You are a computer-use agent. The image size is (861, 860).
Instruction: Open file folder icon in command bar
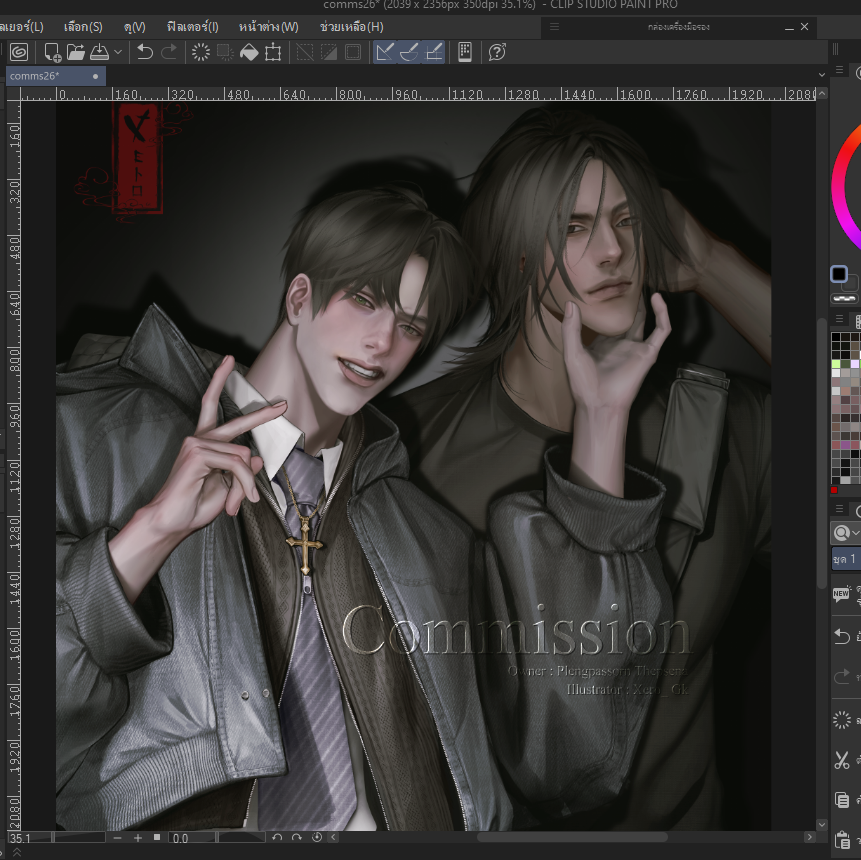point(76,52)
